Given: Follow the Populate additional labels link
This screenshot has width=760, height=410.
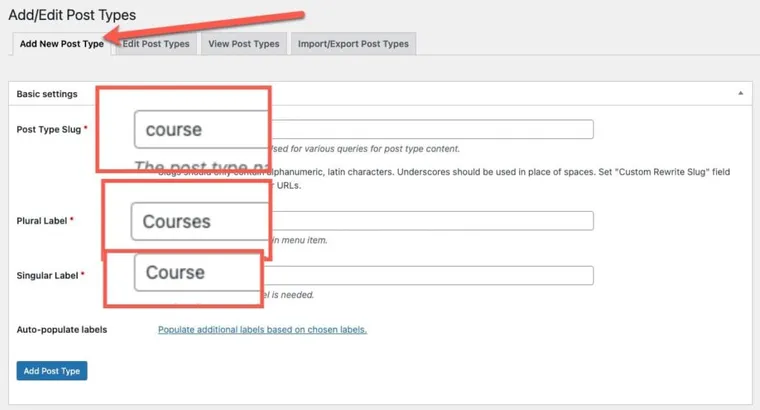Looking at the screenshot, I should click(262, 330).
